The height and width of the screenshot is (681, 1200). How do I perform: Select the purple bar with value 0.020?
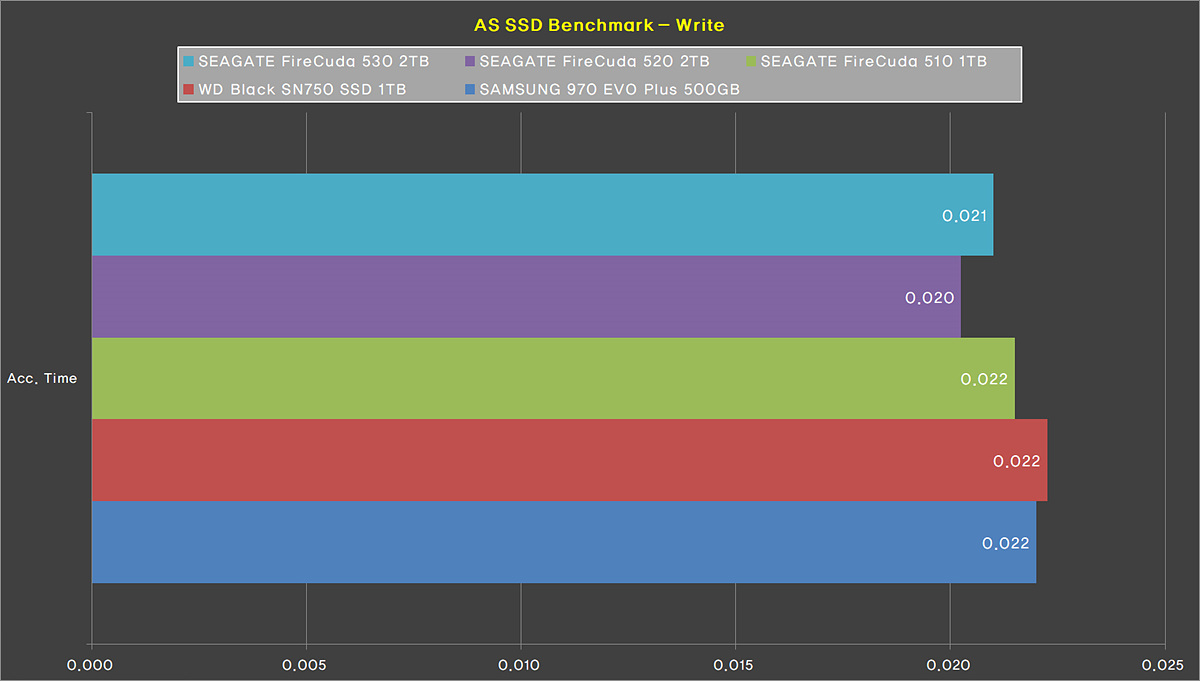click(526, 297)
